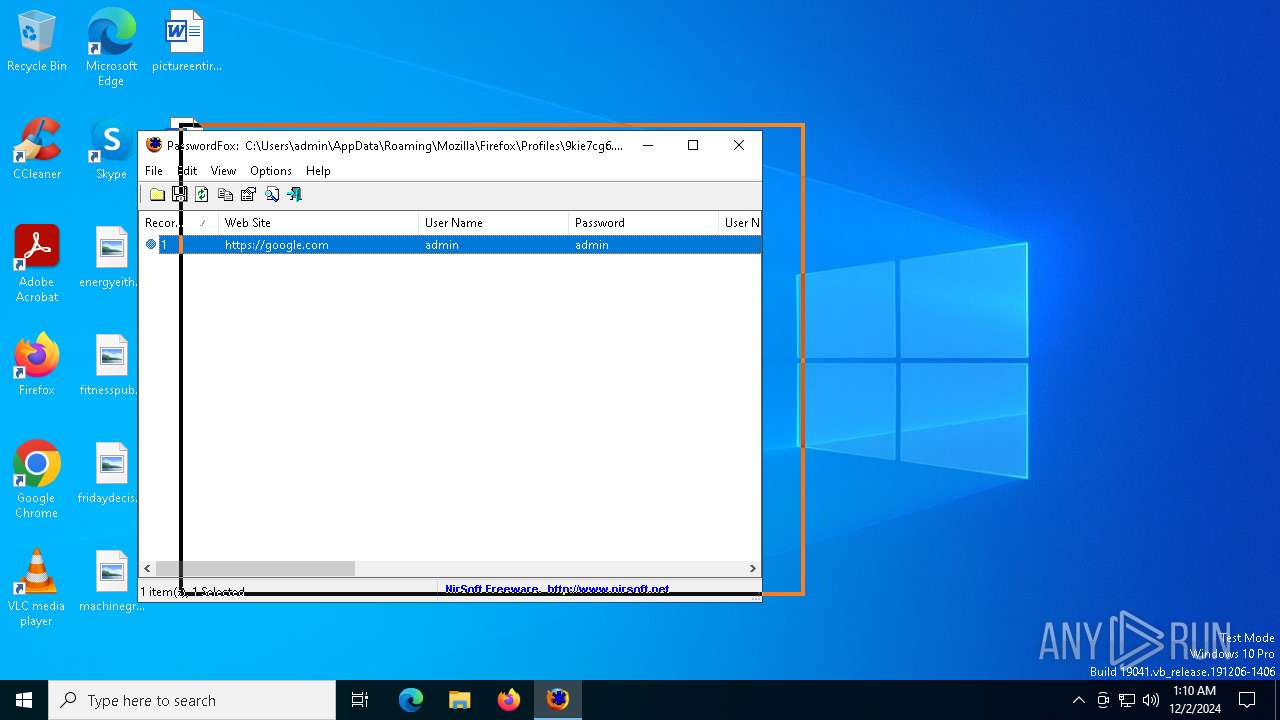Click the admin password cell
Screen dimensions: 1280x720
tap(592, 245)
